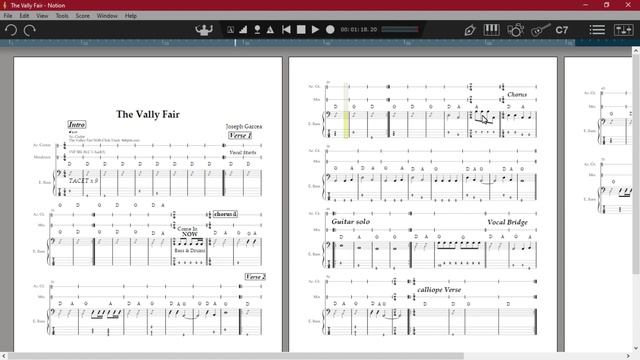The image size is (640, 360).
Task: Show the virtual piano keyboard
Action: click(491, 30)
